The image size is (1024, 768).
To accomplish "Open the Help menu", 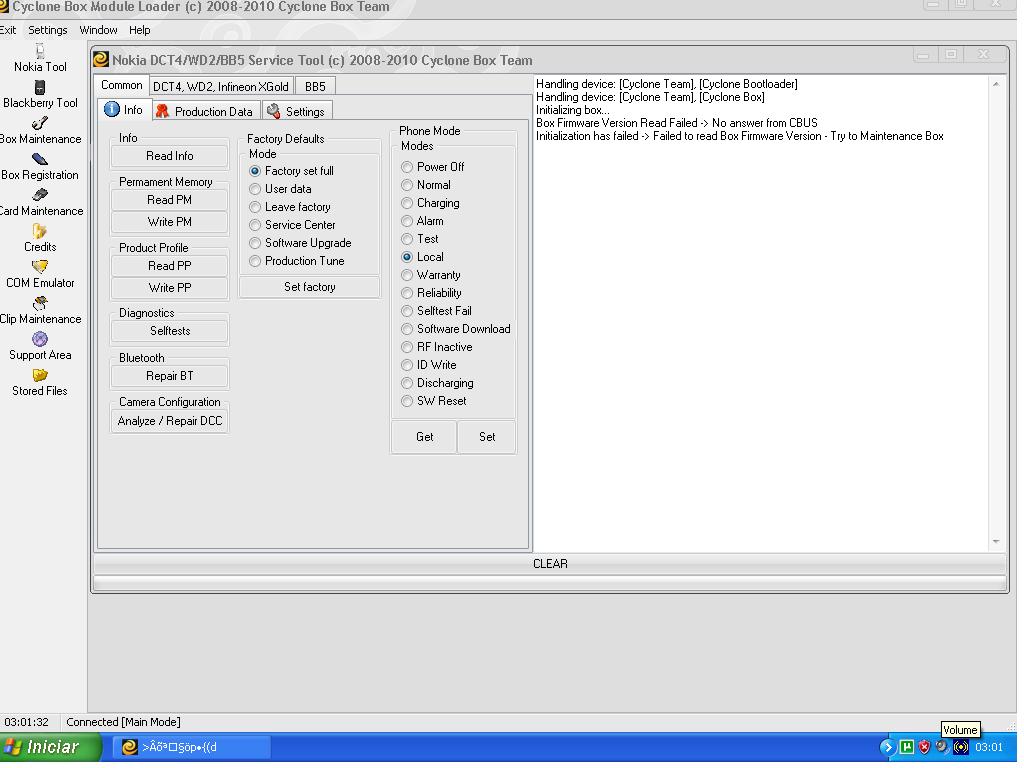I will tap(139, 30).
